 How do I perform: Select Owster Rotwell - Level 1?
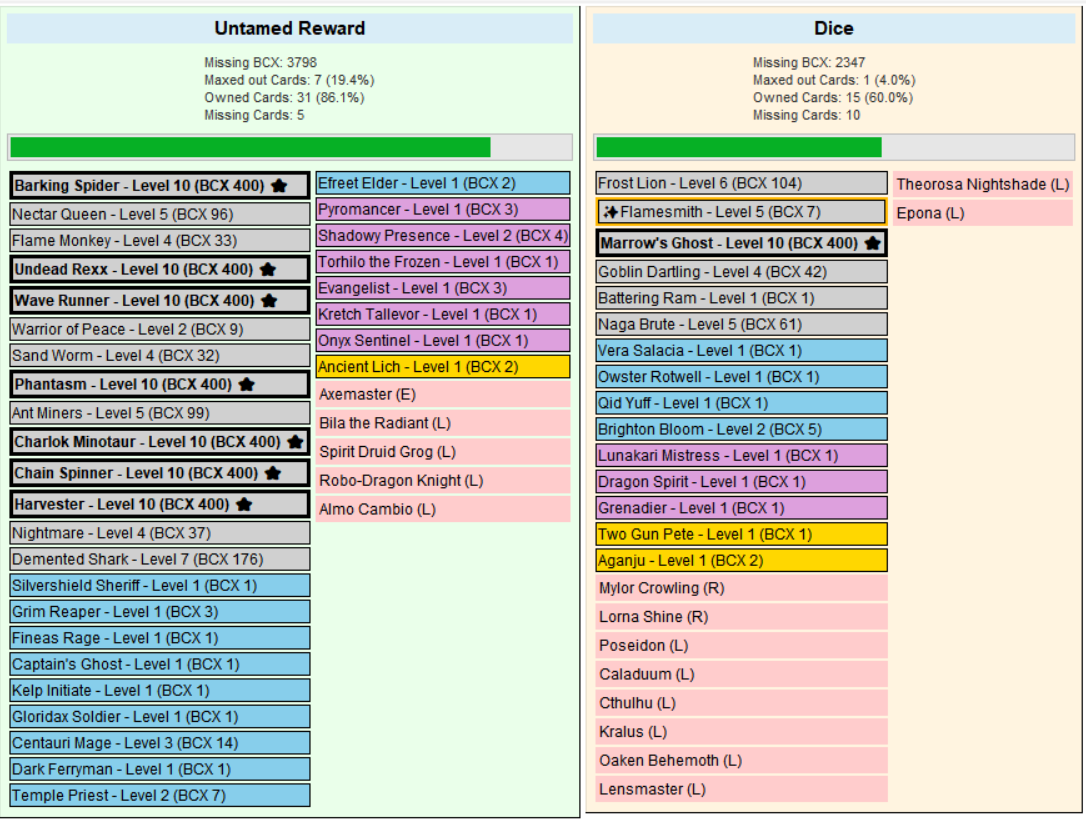[x=742, y=377]
